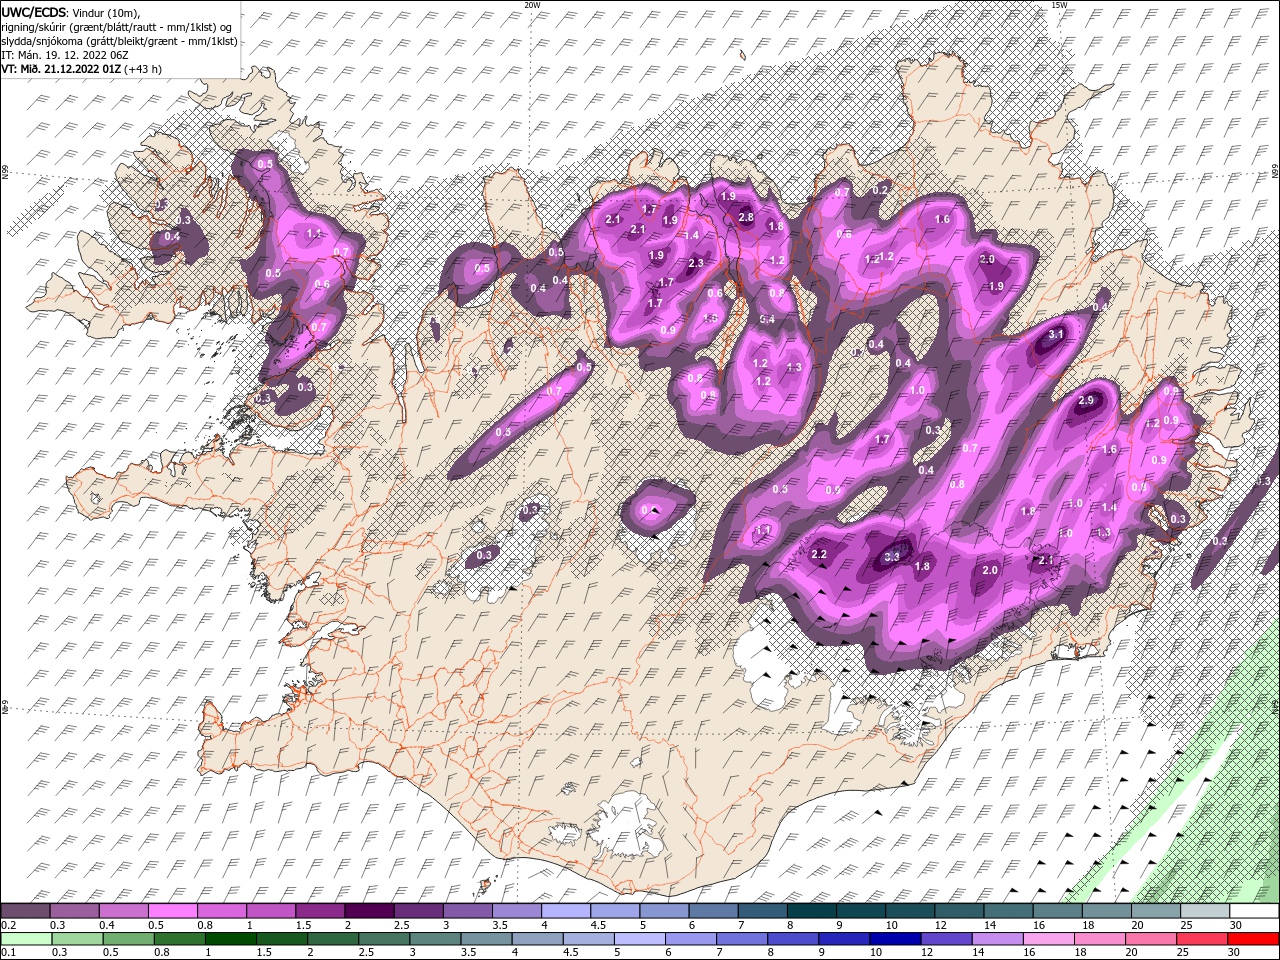
Task: Click the "rigning/skúrir" legend description line
Action: (116, 26)
